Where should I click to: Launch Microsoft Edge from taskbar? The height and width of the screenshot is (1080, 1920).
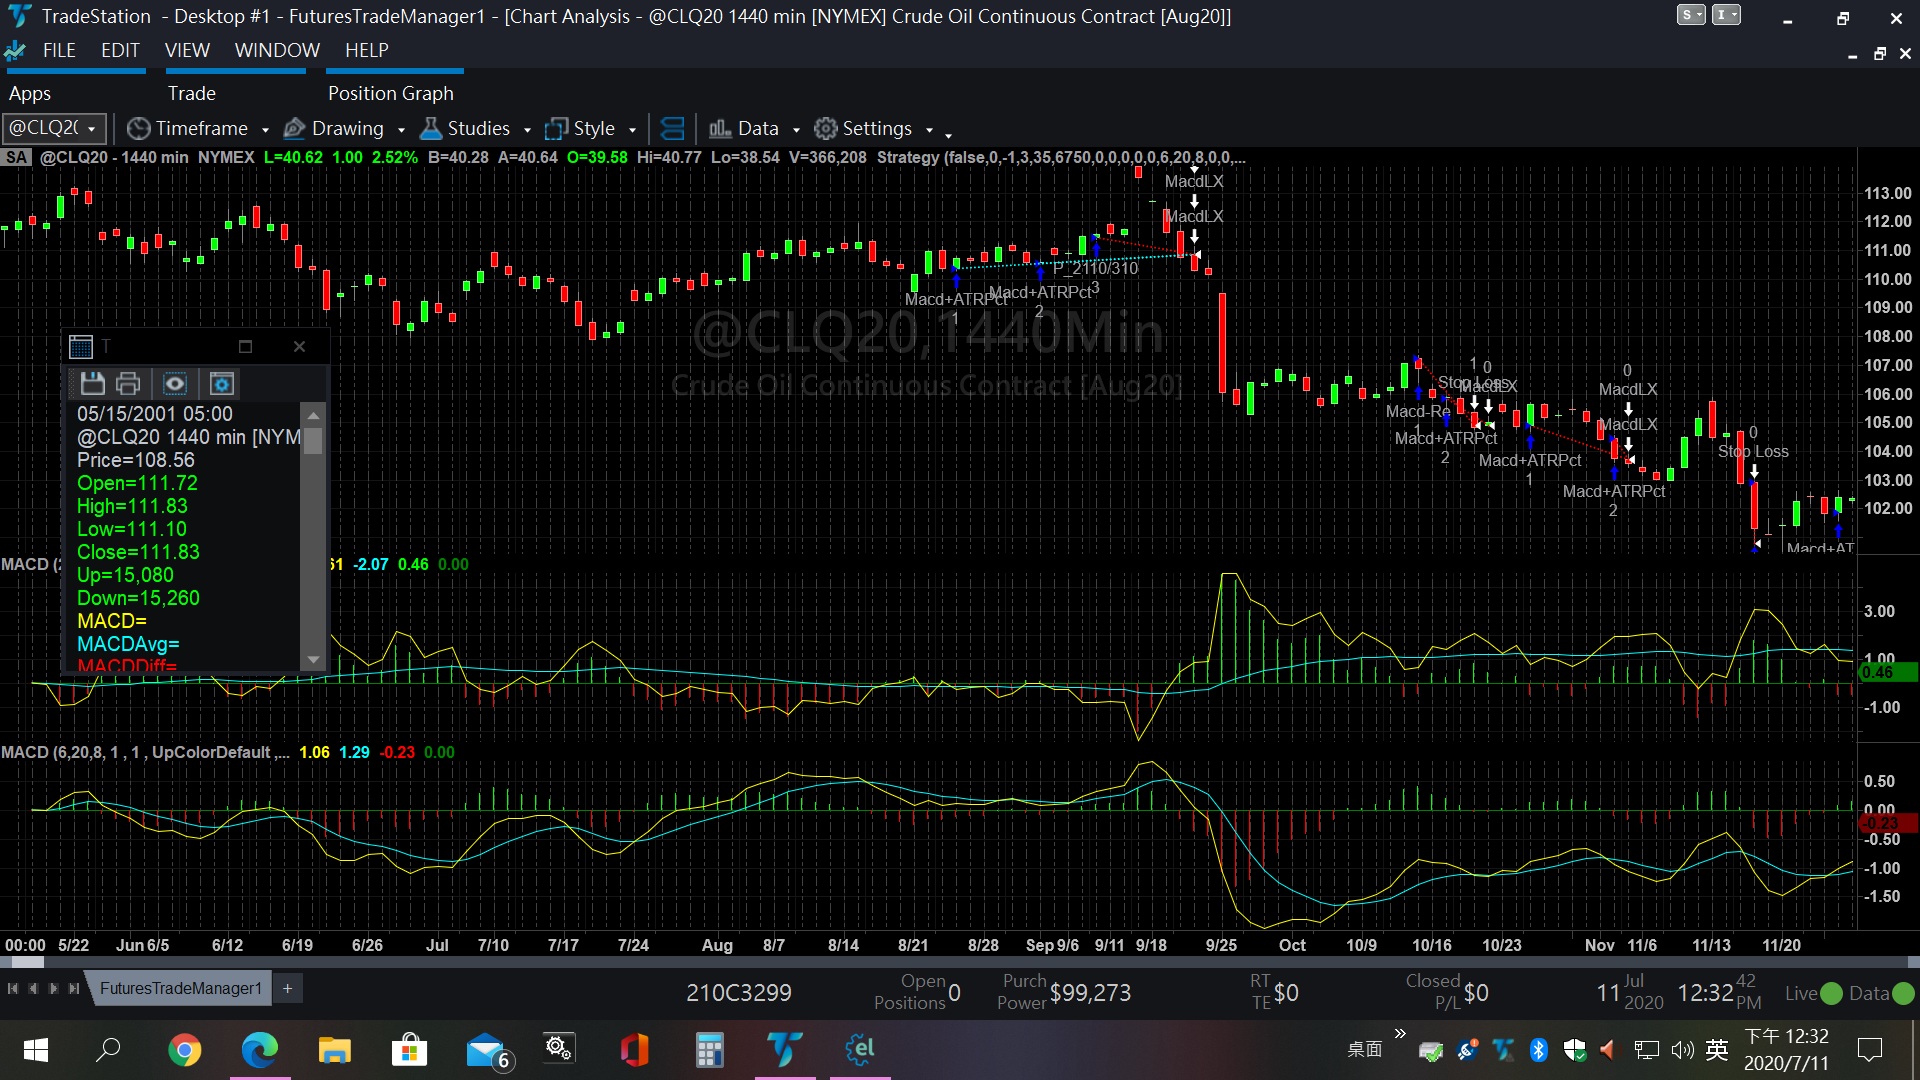point(260,1050)
